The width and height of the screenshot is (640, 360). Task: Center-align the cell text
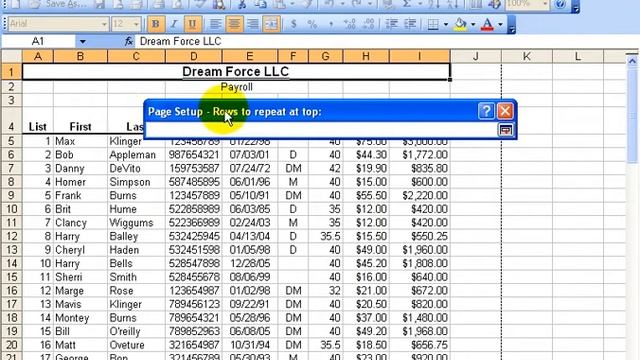coord(234,24)
